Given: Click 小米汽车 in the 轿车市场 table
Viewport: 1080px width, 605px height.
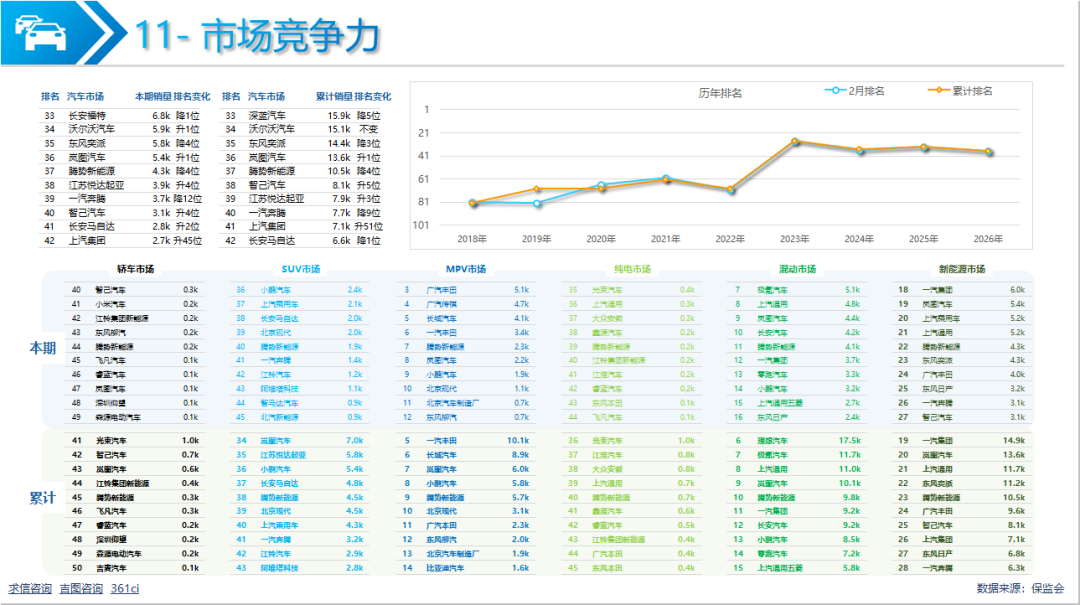Looking at the screenshot, I should [110, 304].
